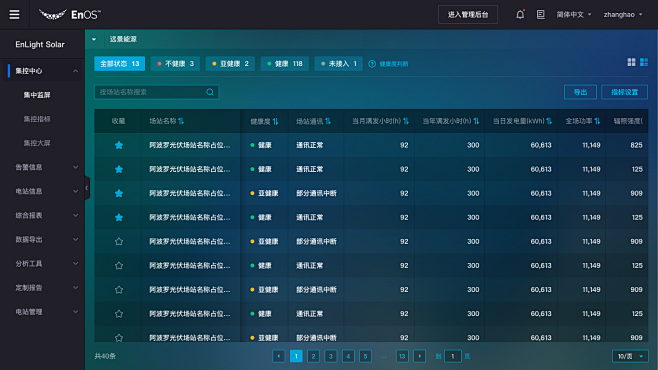Go to page 5
Image resolution: width=658 pixels, height=370 pixels.
(x=366, y=356)
